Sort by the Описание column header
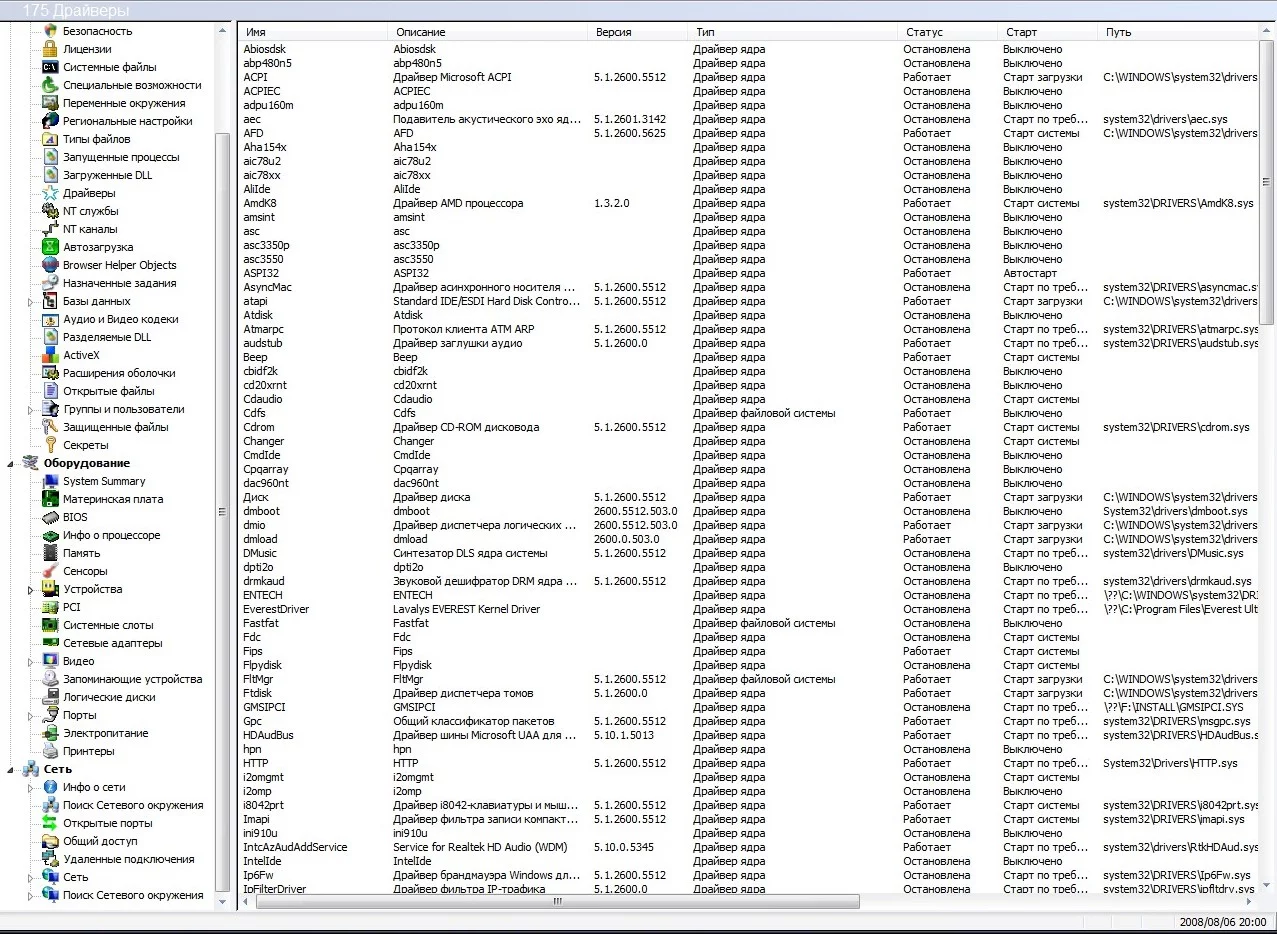The height and width of the screenshot is (934, 1277). tap(488, 32)
